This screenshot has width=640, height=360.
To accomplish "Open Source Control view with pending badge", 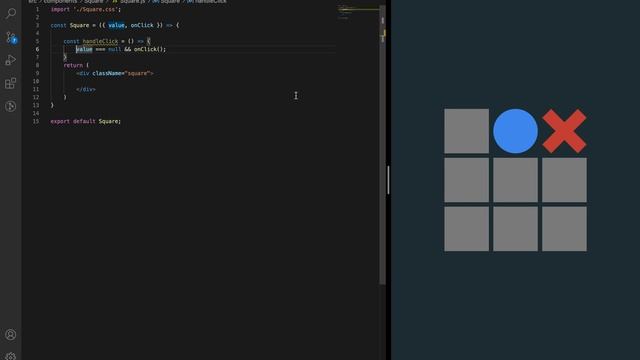I will coord(11,38).
